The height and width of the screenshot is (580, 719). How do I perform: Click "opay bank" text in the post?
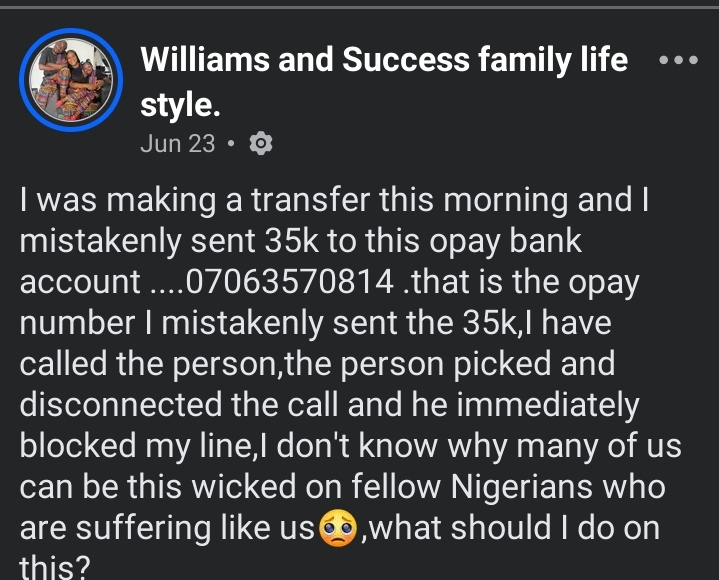pyautogui.click(x=505, y=241)
